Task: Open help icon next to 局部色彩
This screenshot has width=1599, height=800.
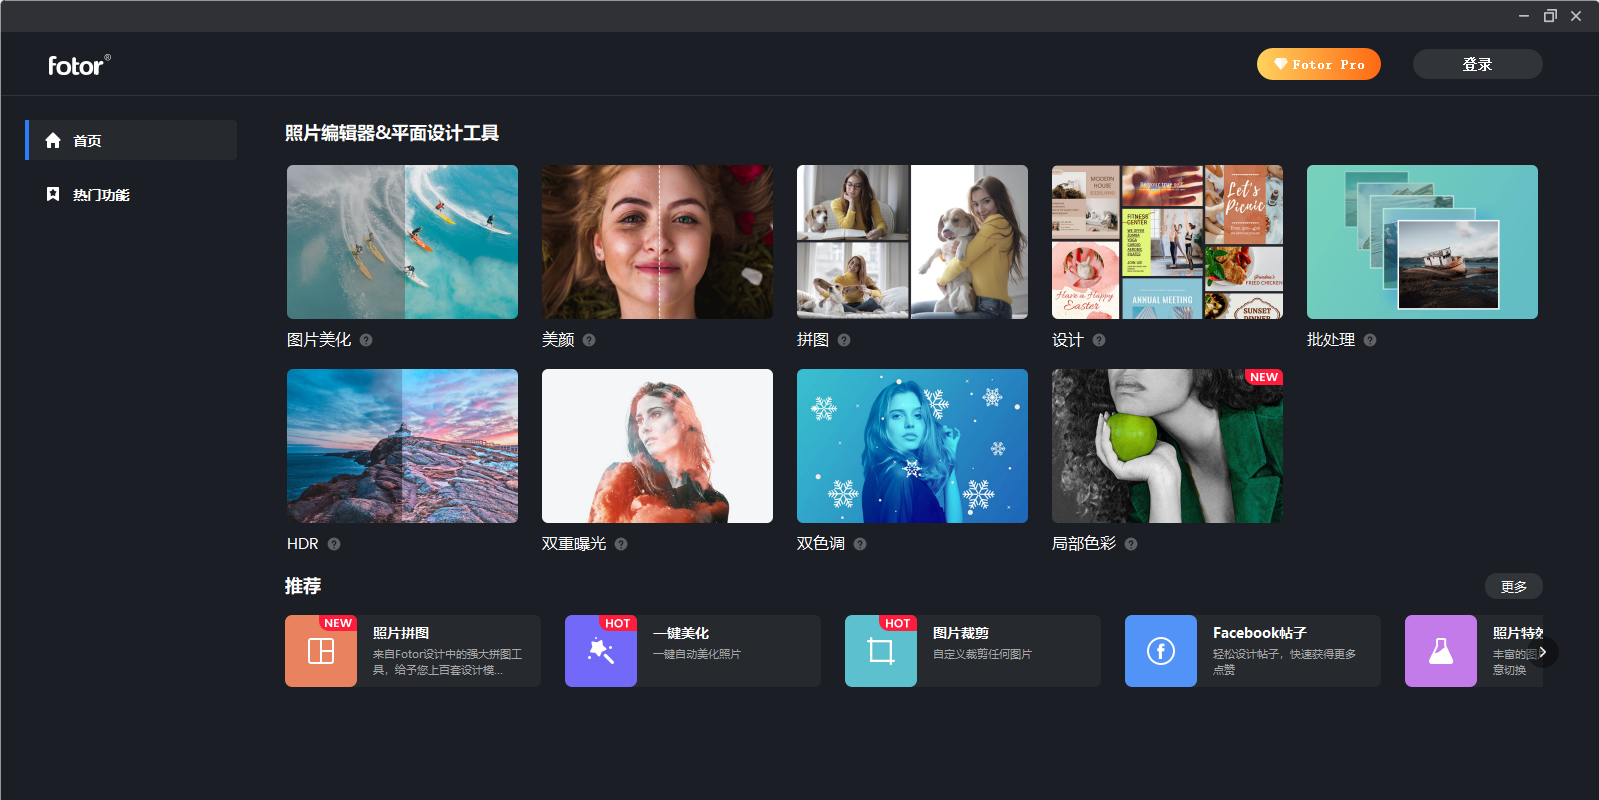Action: [1131, 544]
